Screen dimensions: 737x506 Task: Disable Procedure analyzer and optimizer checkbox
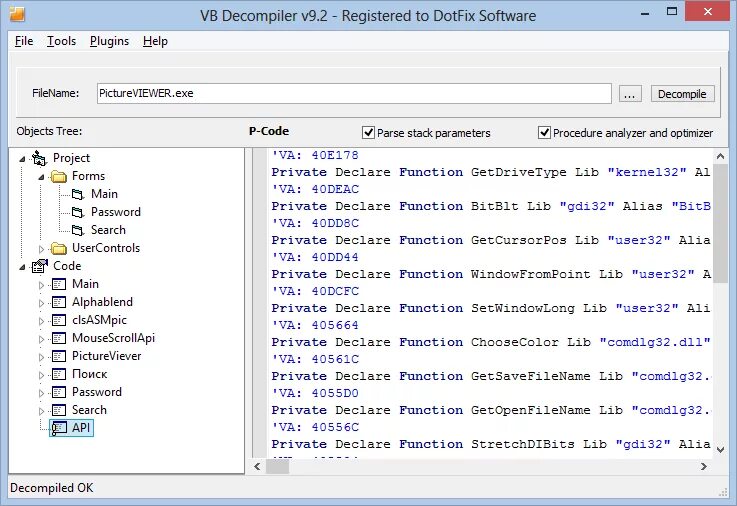pyautogui.click(x=544, y=132)
